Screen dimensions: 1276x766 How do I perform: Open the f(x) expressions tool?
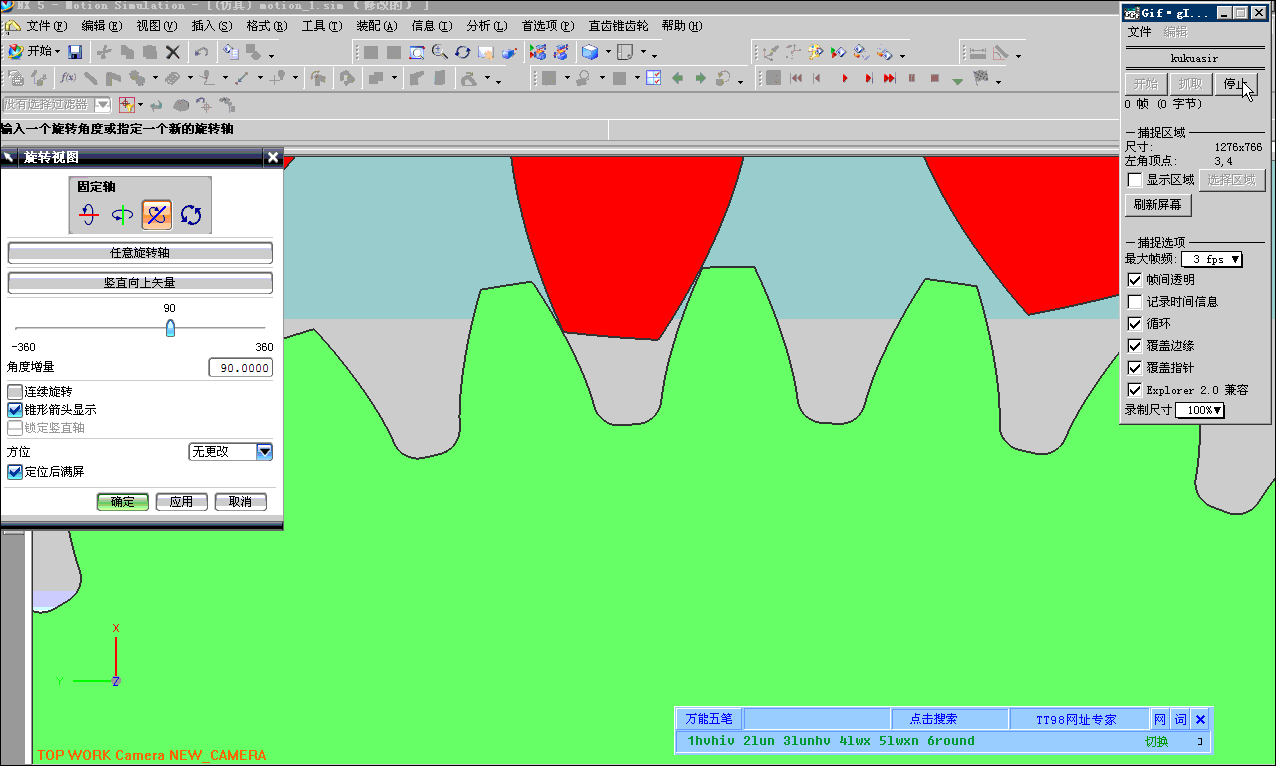point(68,78)
